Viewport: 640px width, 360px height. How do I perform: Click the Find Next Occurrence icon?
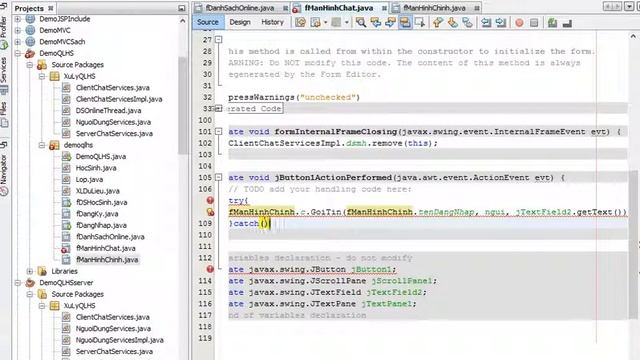(x=390, y=22)
